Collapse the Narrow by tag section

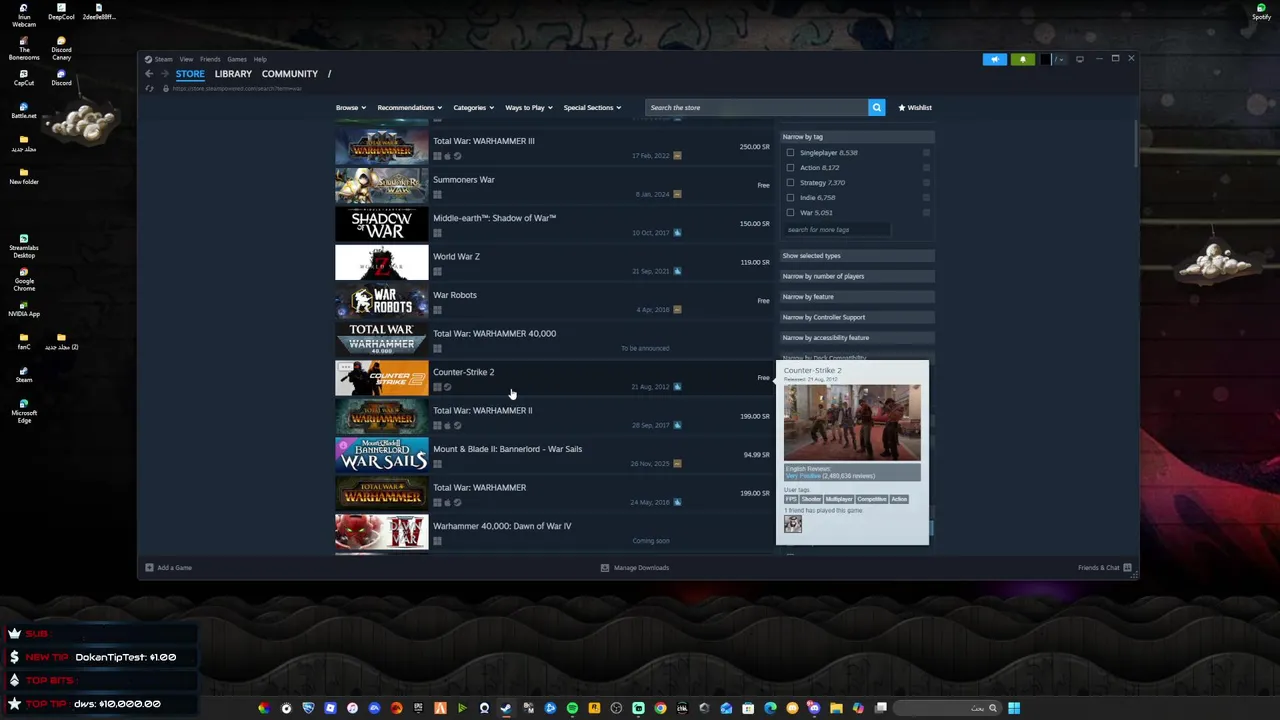[x=856, y=137]
